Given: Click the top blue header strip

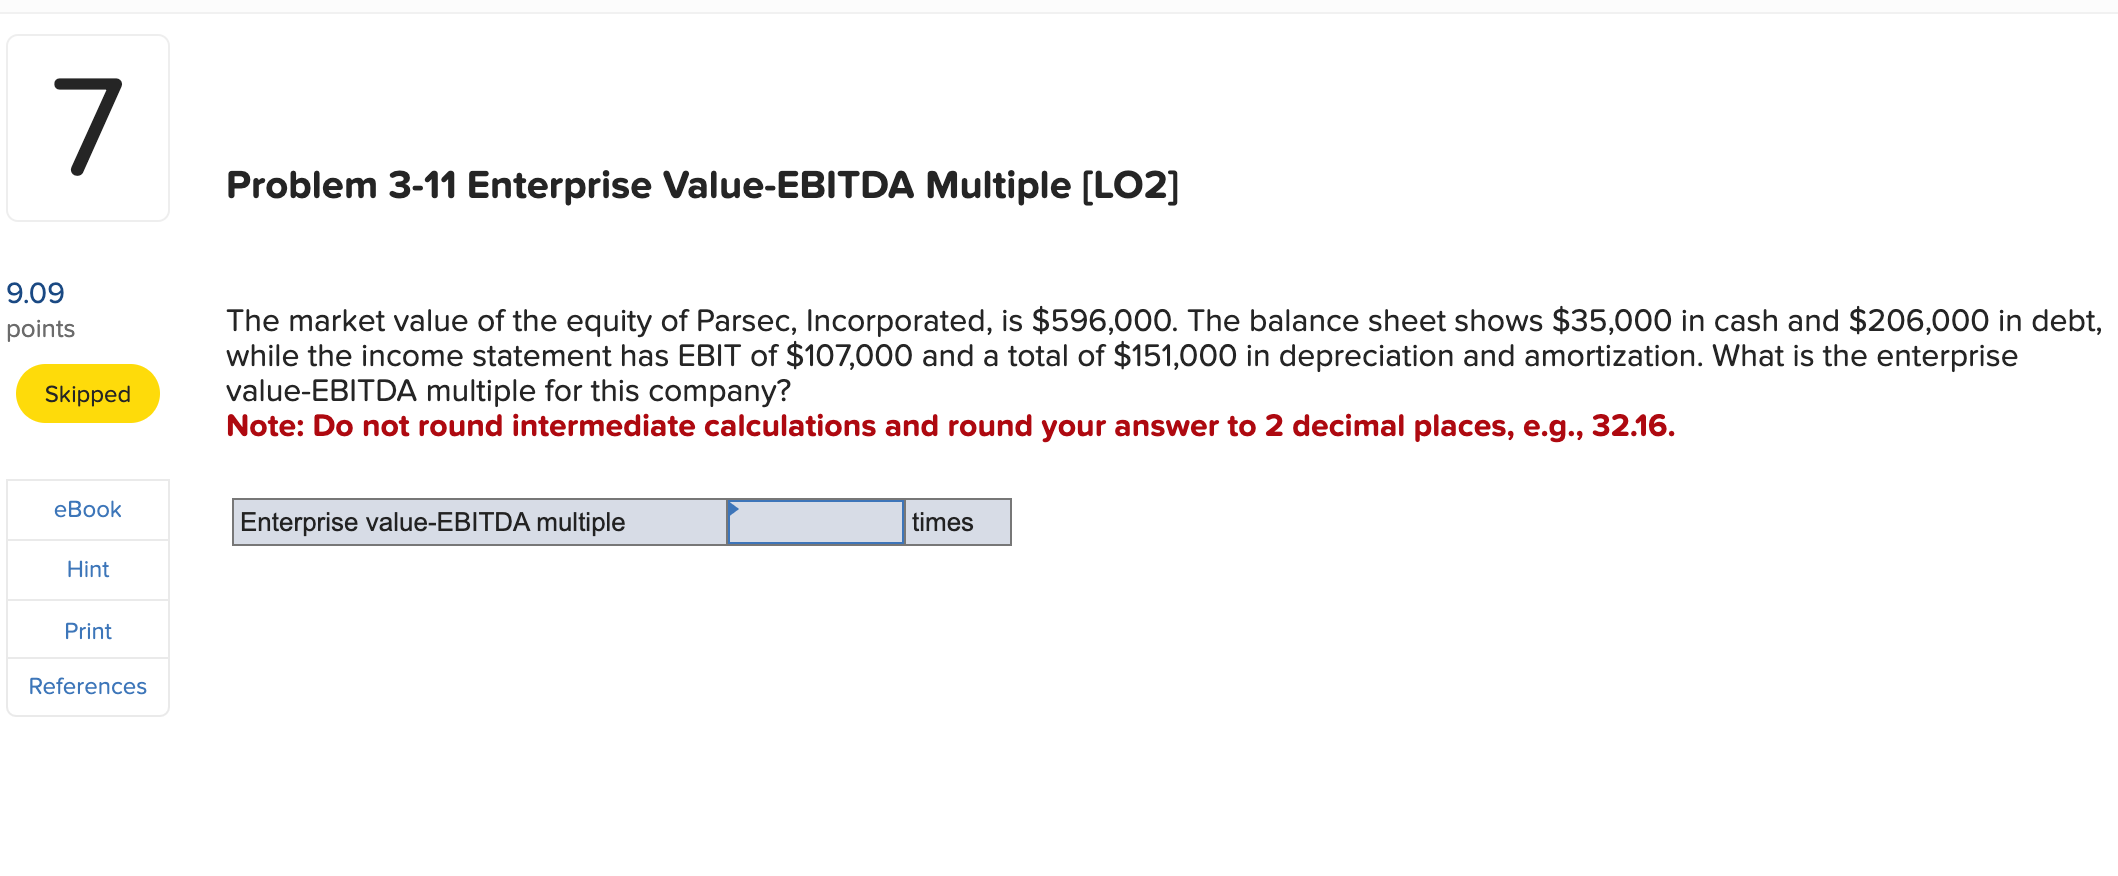Looking at the screenshot, I should pos(1059,8).
